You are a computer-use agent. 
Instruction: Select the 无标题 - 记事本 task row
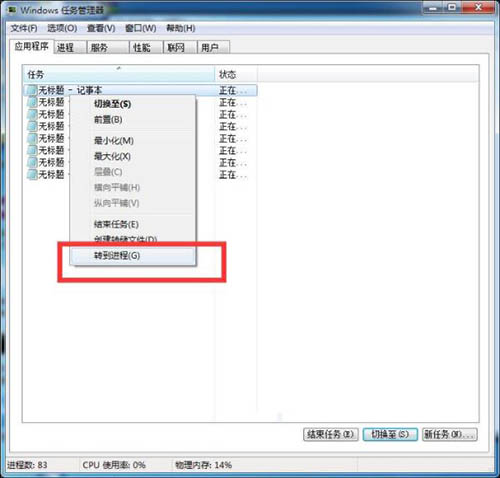[x=140, y=90]
